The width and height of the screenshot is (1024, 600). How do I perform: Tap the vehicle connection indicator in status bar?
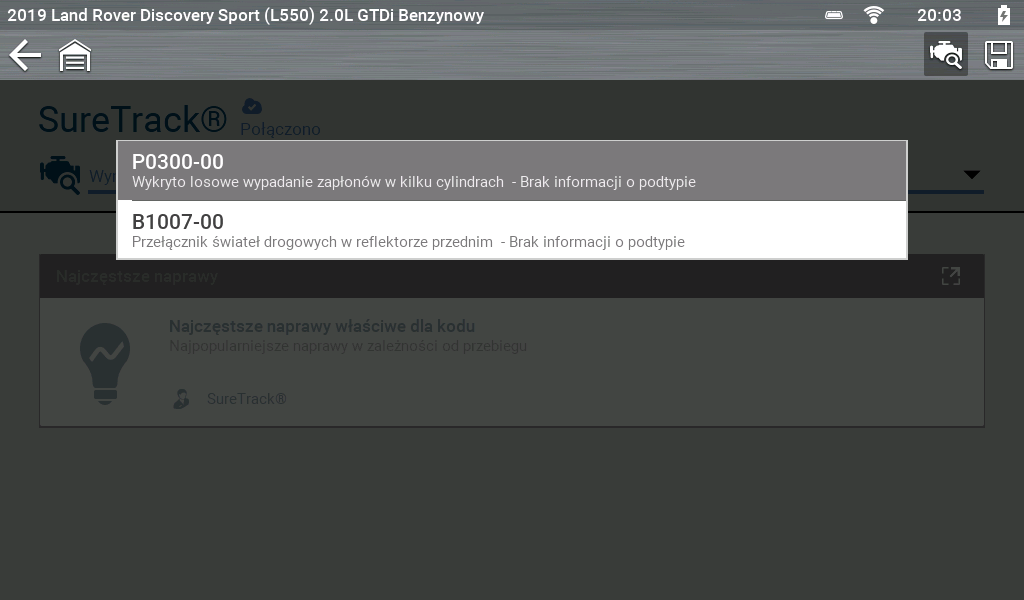pyautogui.click(x=834, y=14)
